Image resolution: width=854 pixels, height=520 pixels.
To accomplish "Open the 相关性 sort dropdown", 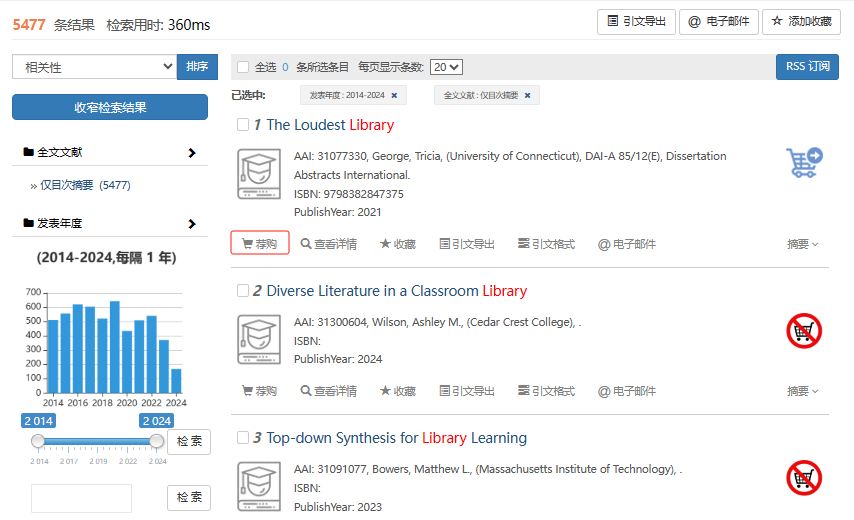I will pos(94,67).
